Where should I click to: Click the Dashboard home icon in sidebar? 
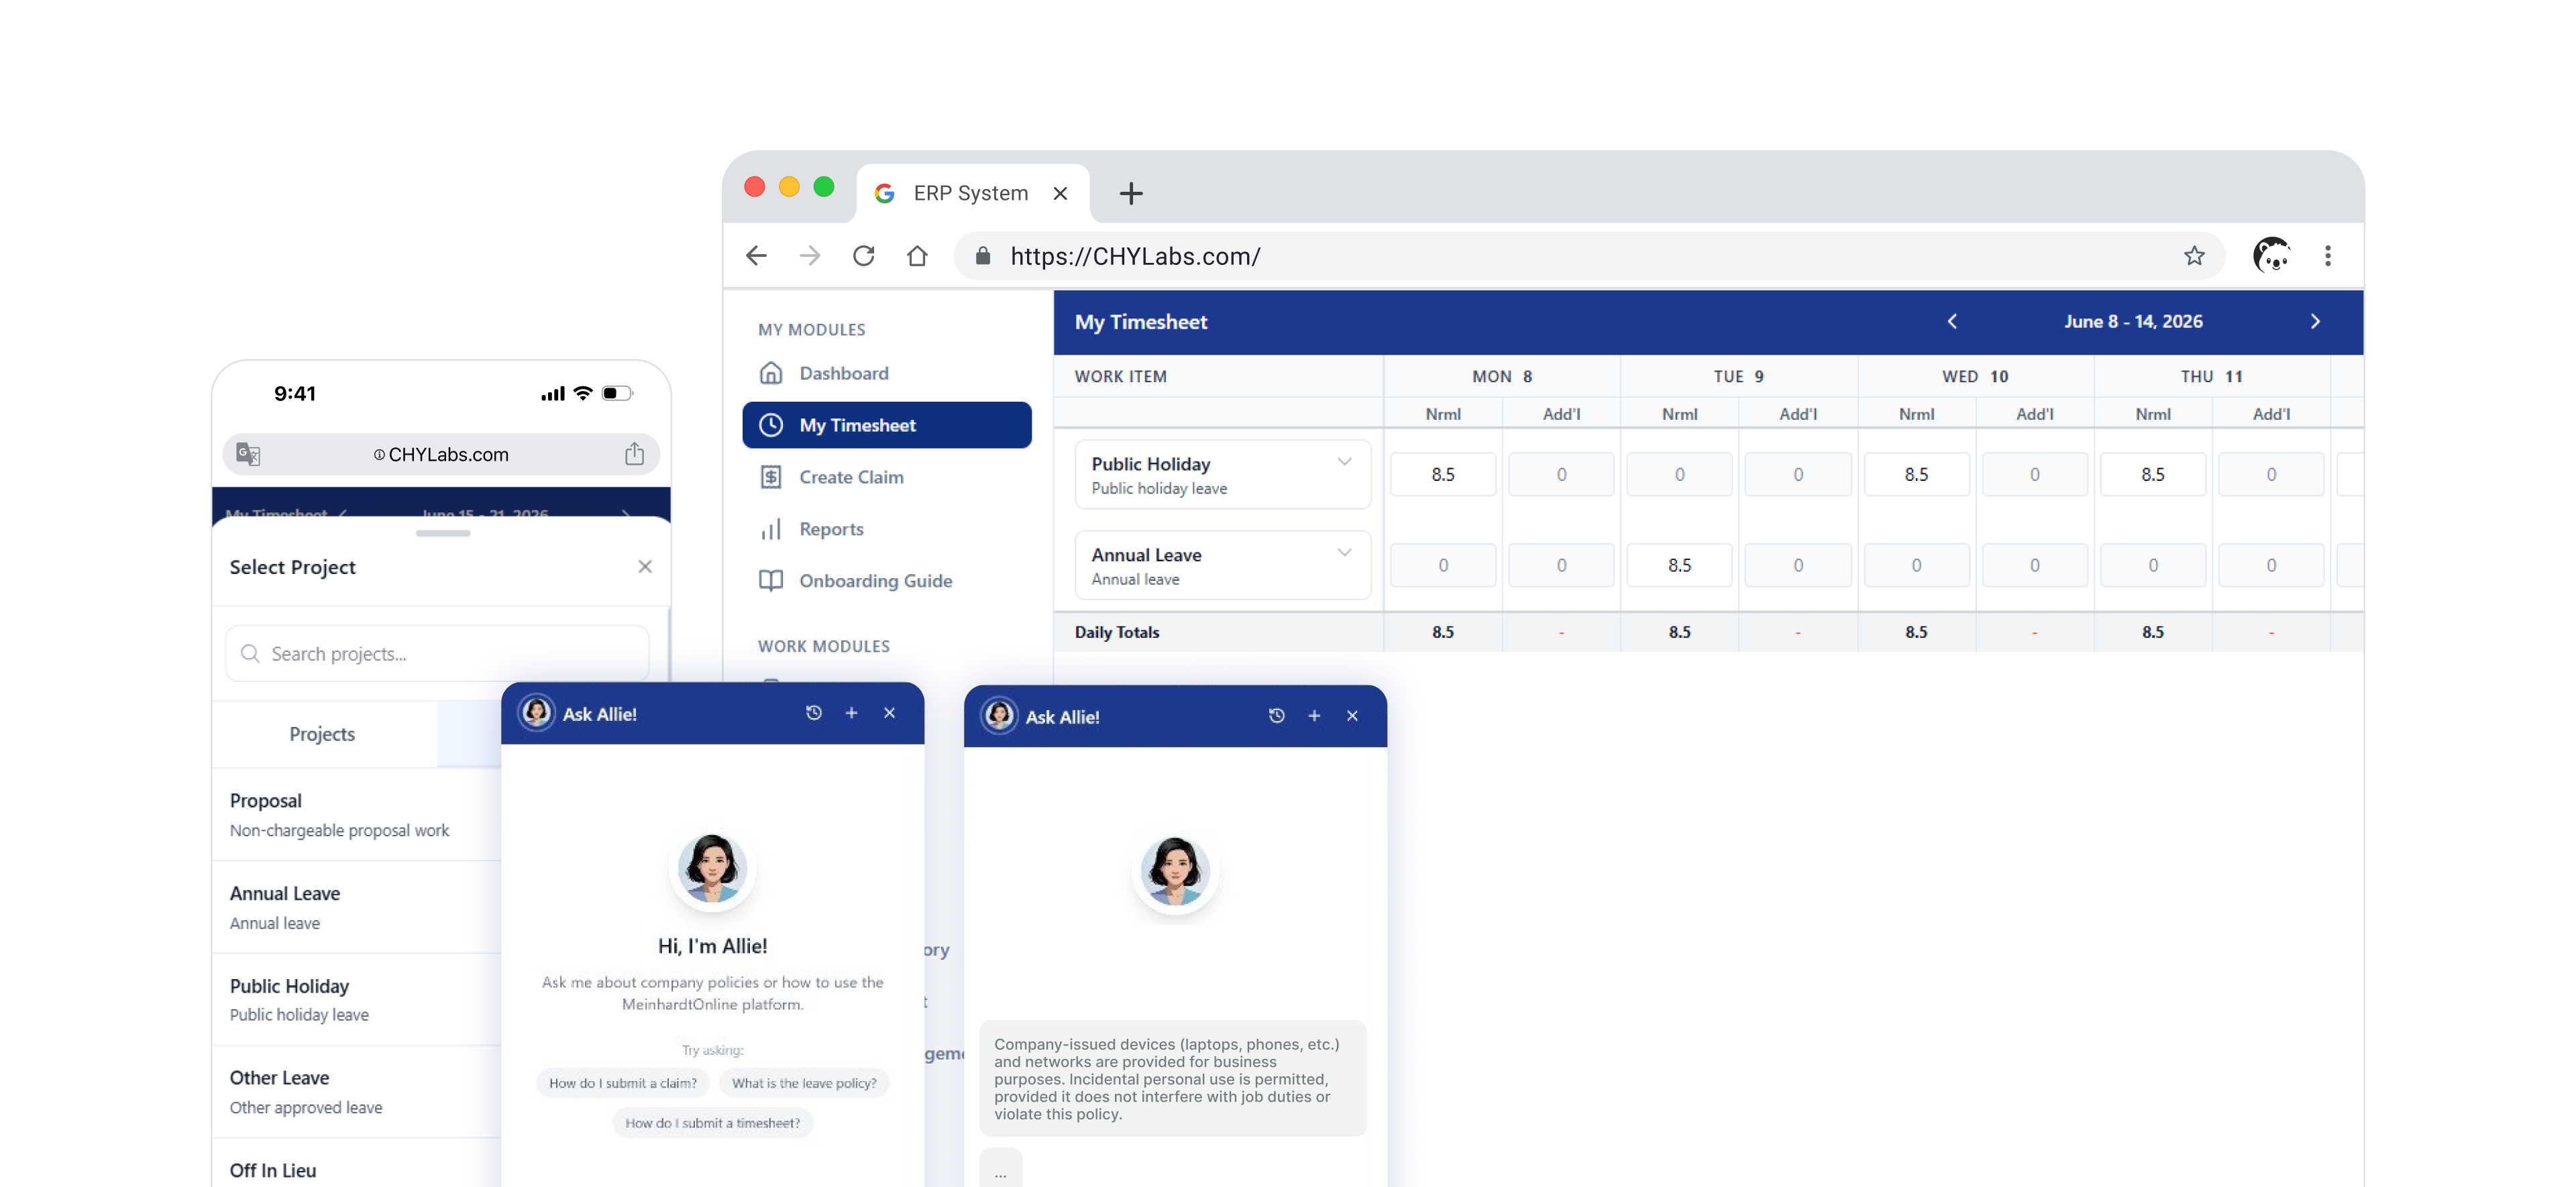pos(771,373)
